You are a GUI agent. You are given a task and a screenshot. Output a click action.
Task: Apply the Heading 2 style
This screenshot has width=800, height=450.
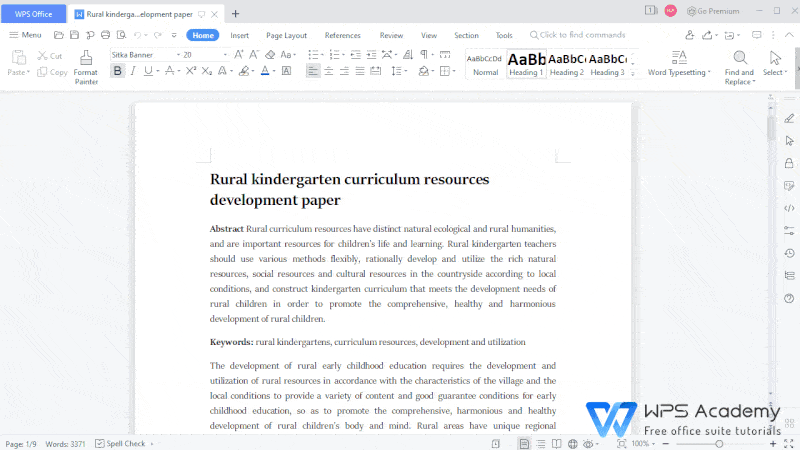[x=567, y=64]
